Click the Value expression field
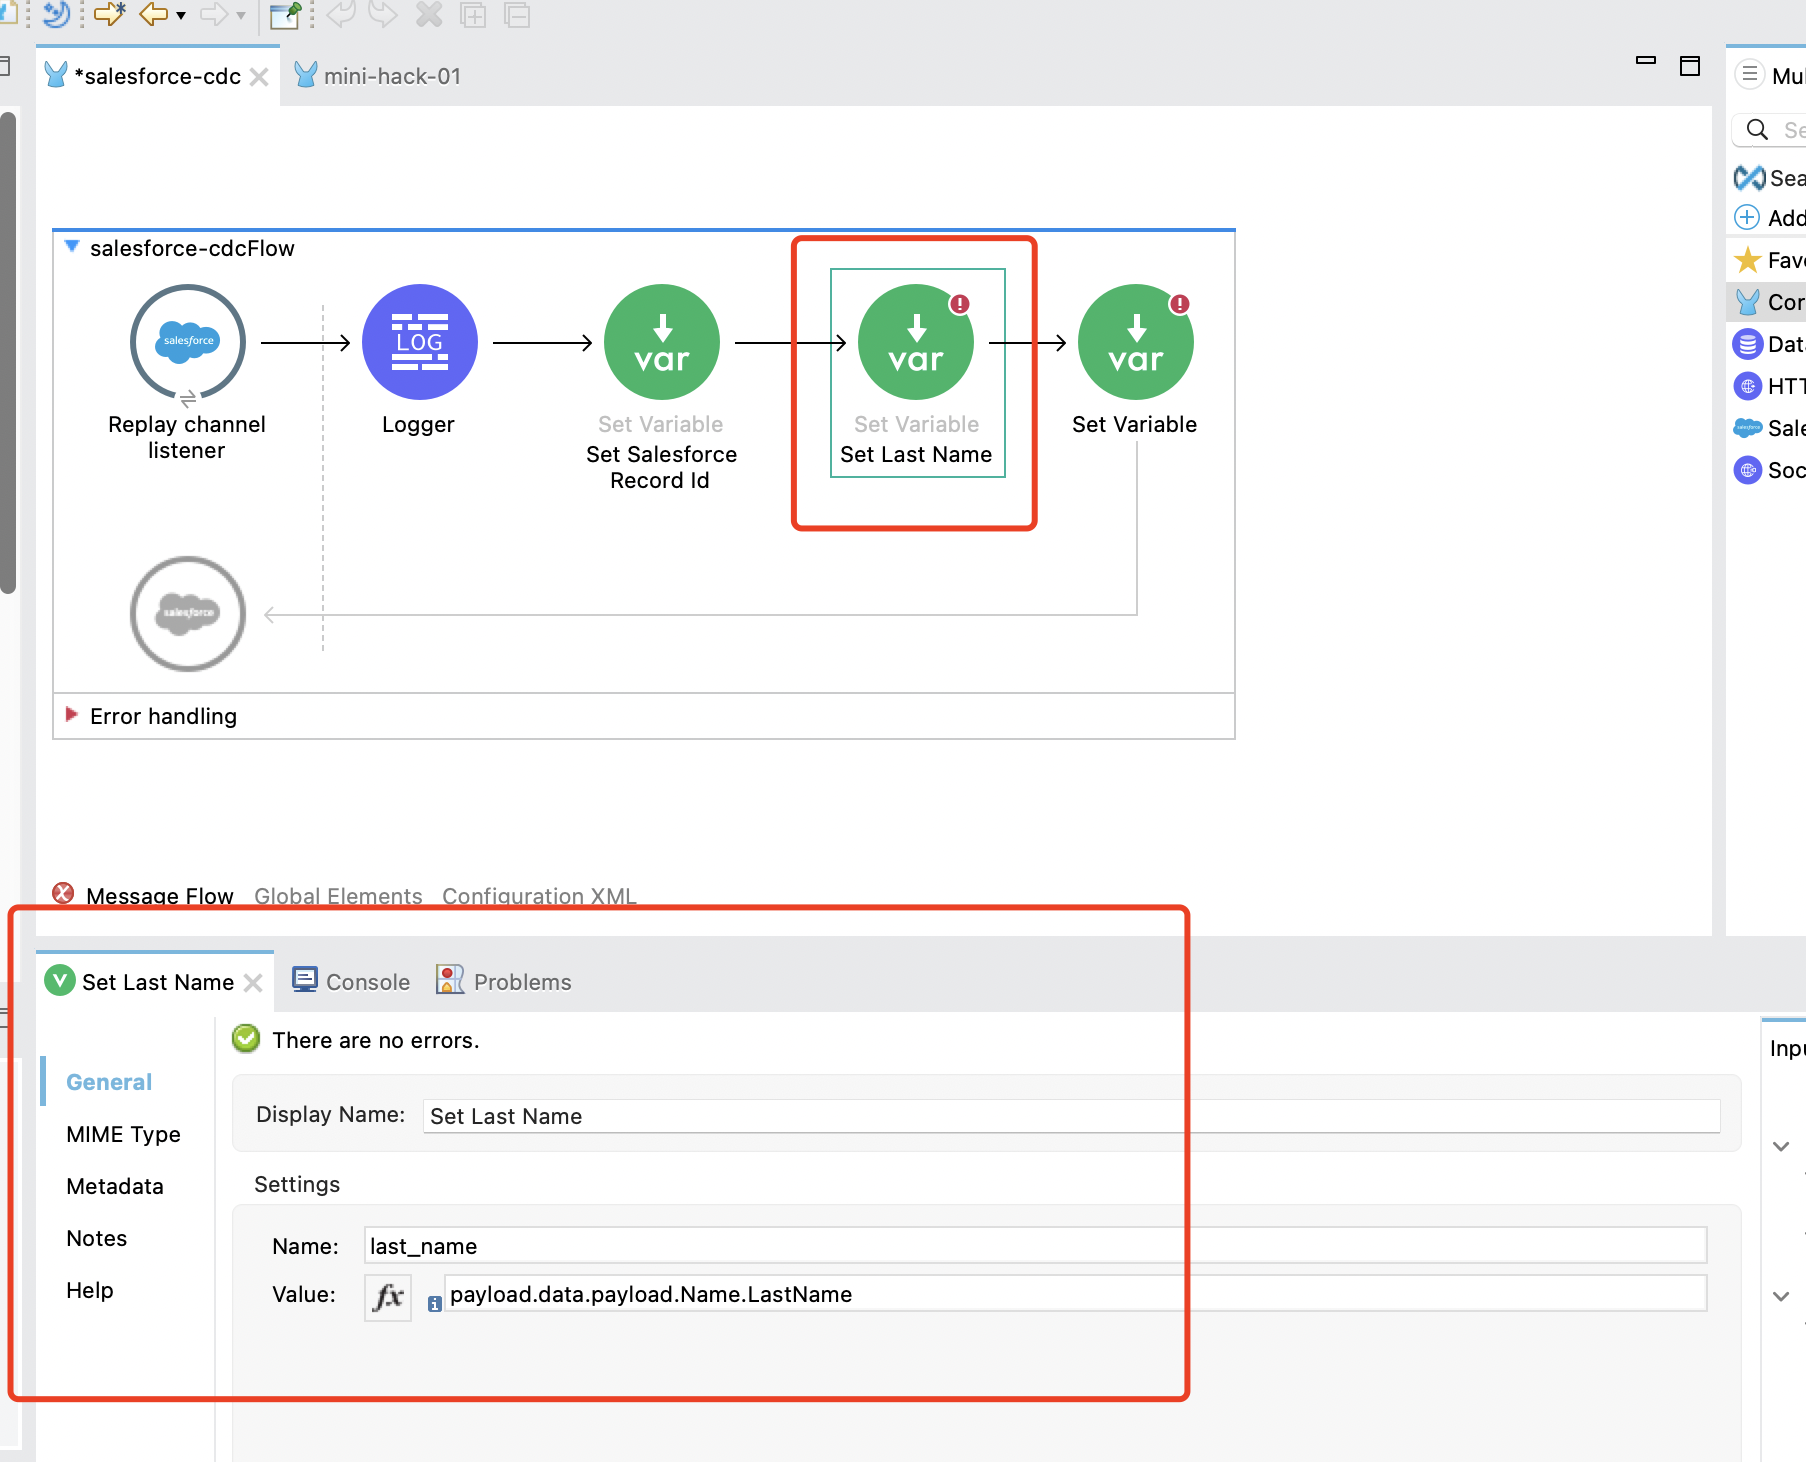Viewport: 1806px width, 1462px height. pyautogui.click(x=1075, y=1294)
